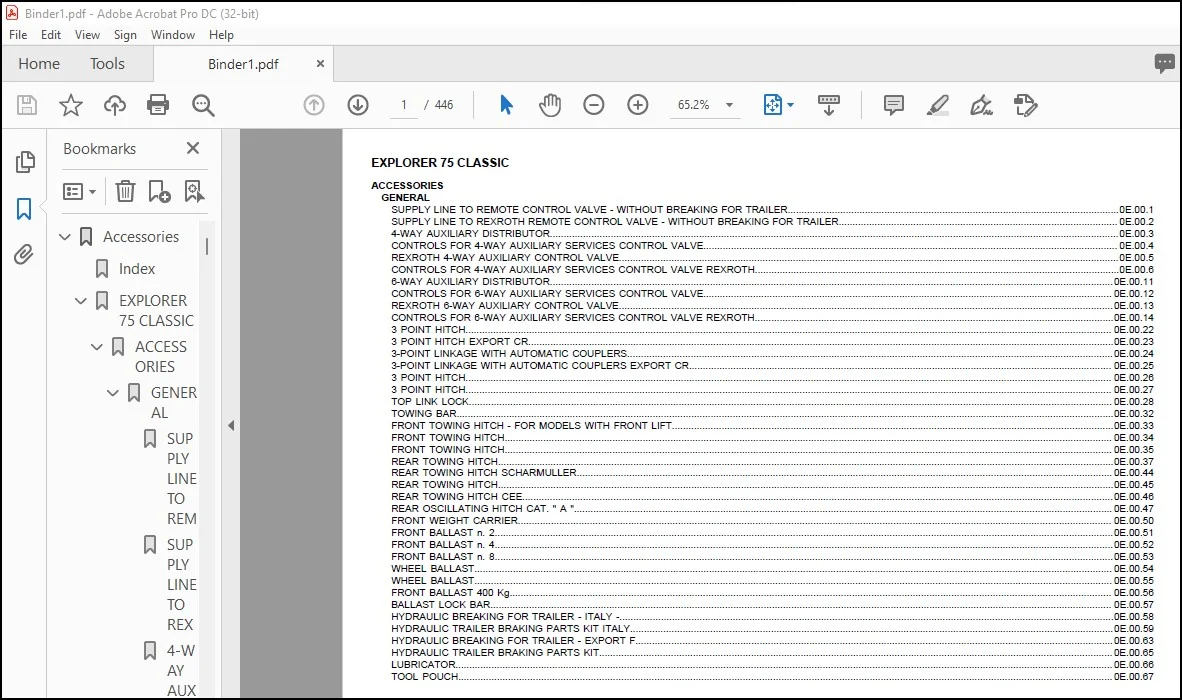The width and height of the screenshot is (1182, 700).
Task: Click the 65.2% zoom value field
Action: [694, 105]
